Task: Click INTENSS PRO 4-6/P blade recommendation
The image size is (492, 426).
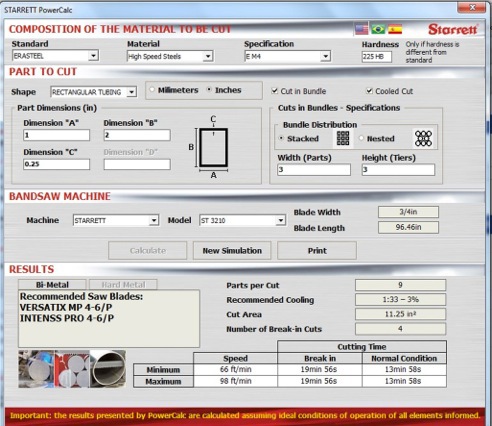Action: pyautogui.click(x=67, y=318)
